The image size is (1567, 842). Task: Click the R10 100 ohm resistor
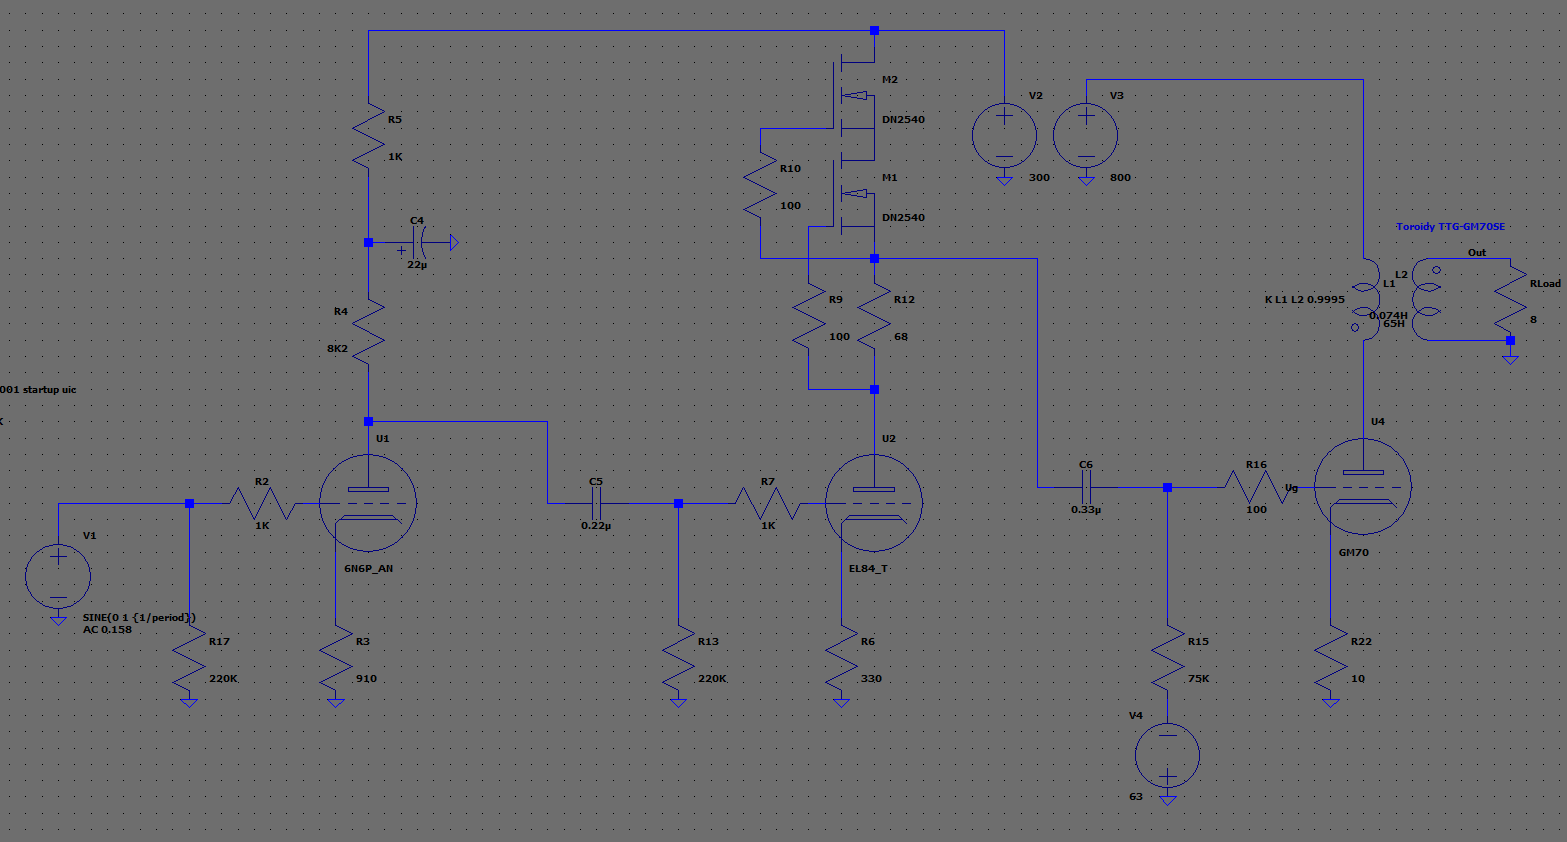pyautogui.click(x=760, y=184)
